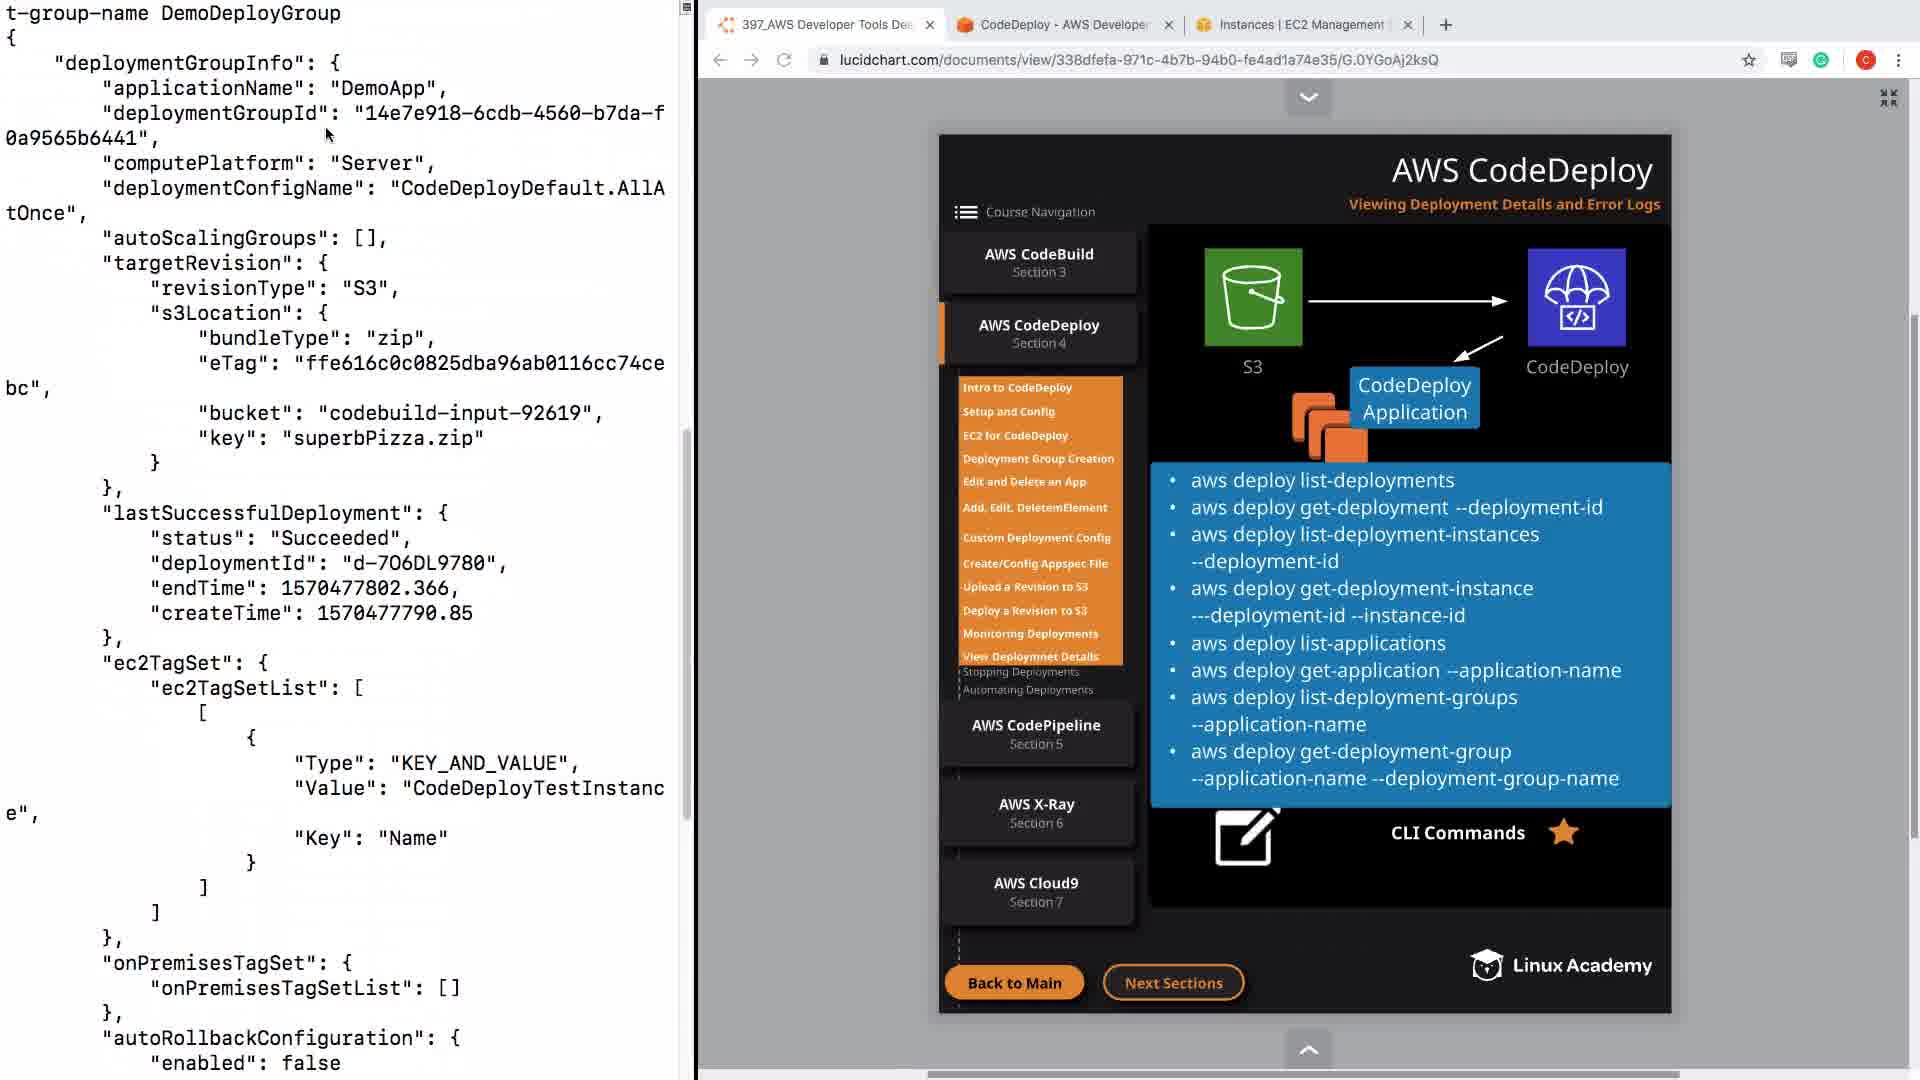Screen dimensions: 1920x1080
Task: Click the browser address bar
Action: (x=1138, y=60)
